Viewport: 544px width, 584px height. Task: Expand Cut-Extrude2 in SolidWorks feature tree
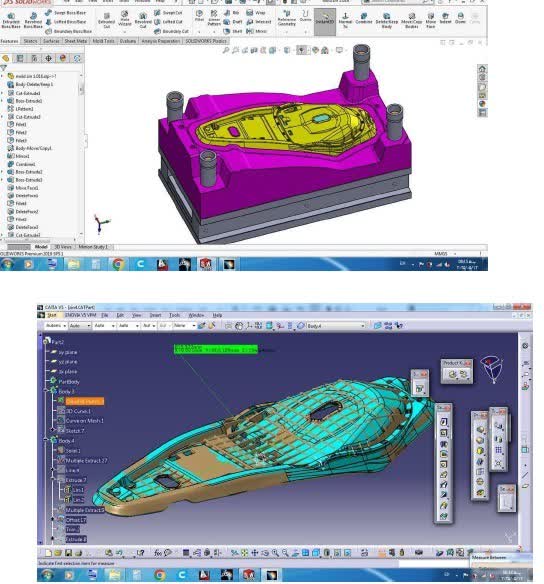(2, 117)
